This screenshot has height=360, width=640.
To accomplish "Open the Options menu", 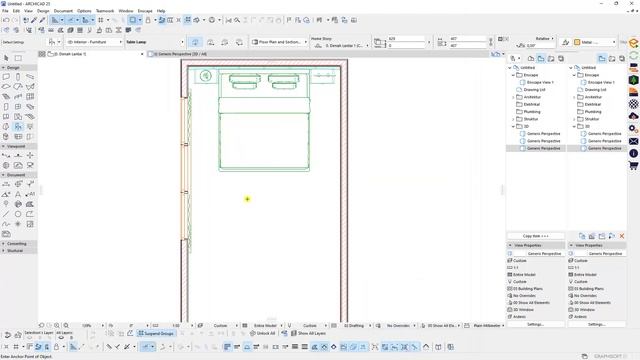I will [84, 11].
